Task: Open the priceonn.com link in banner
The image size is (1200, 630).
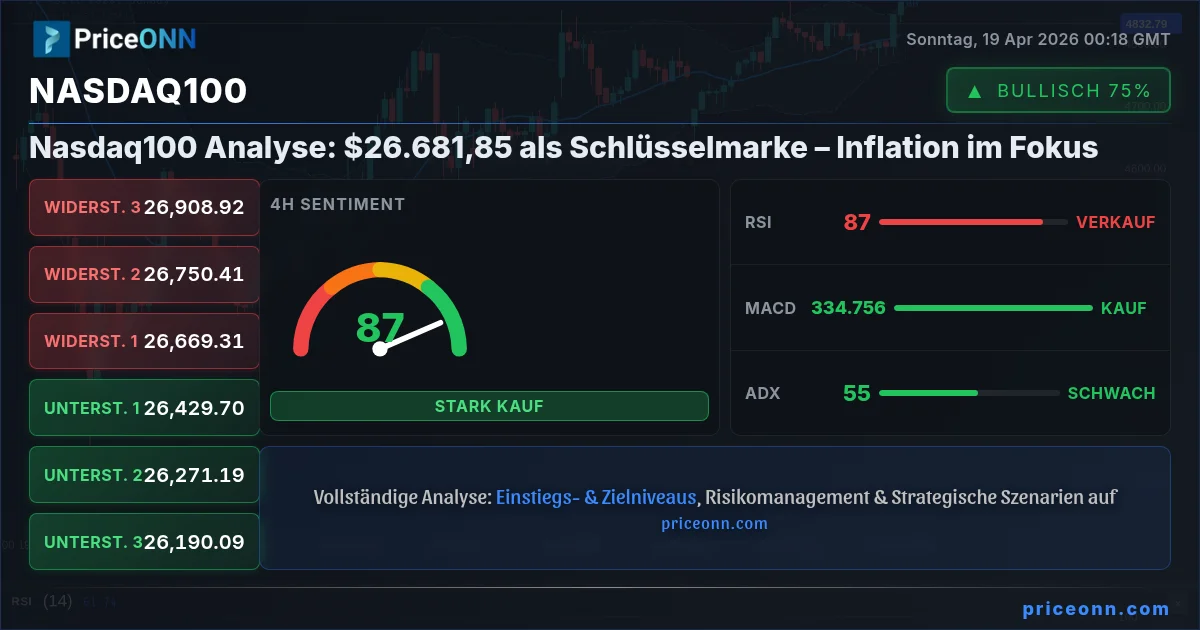Action: point(715,523)
